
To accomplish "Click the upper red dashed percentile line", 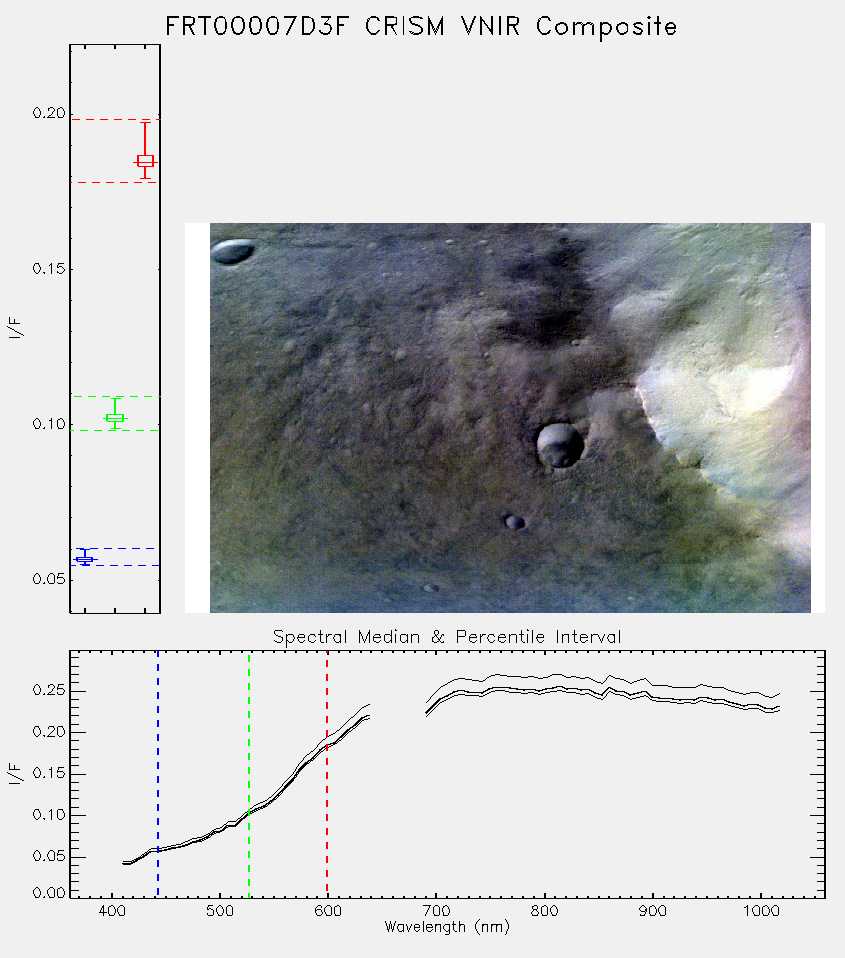I will [115, 120].
